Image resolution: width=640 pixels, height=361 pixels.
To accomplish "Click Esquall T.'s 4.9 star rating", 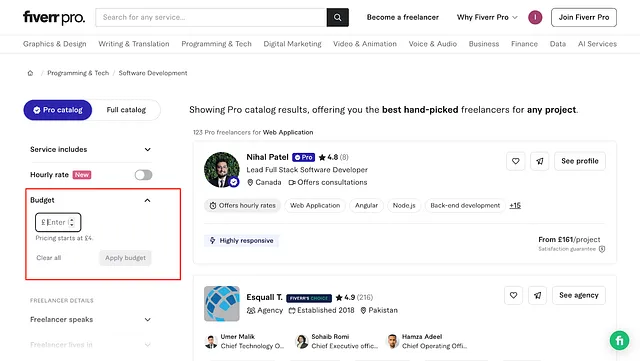I will (x=354, y=297).
